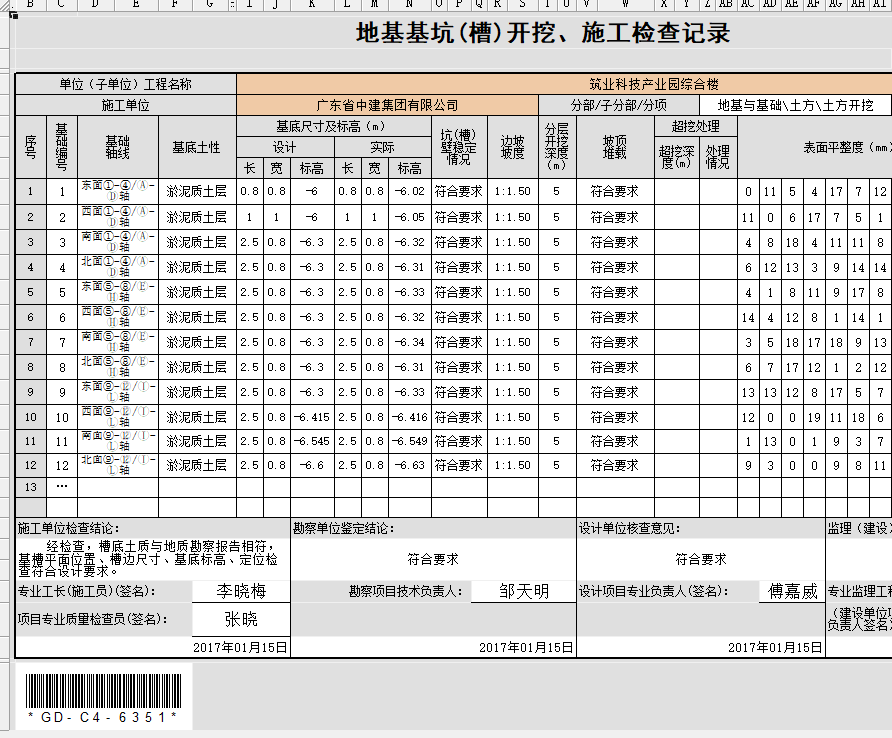Click the 勘察单位鉴定结论 label

344,528
